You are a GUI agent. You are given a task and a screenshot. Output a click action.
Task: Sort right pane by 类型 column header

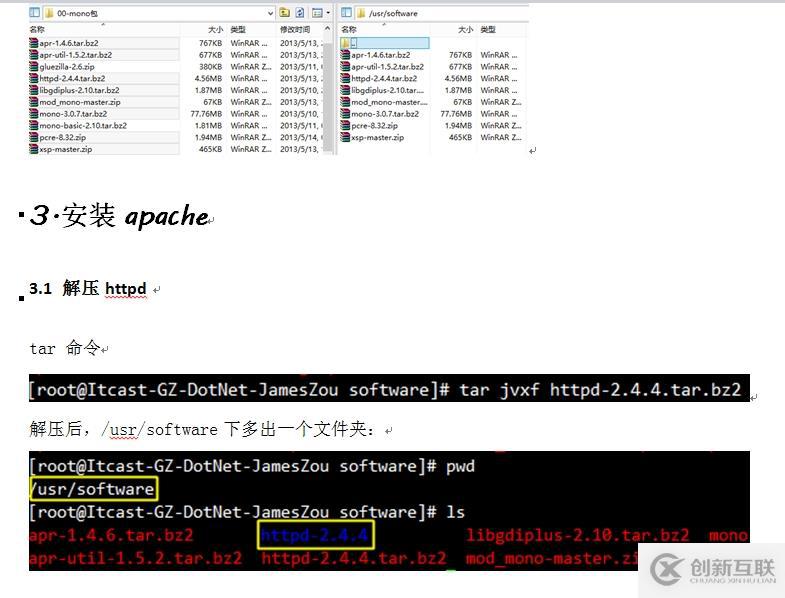click(488, 30)
